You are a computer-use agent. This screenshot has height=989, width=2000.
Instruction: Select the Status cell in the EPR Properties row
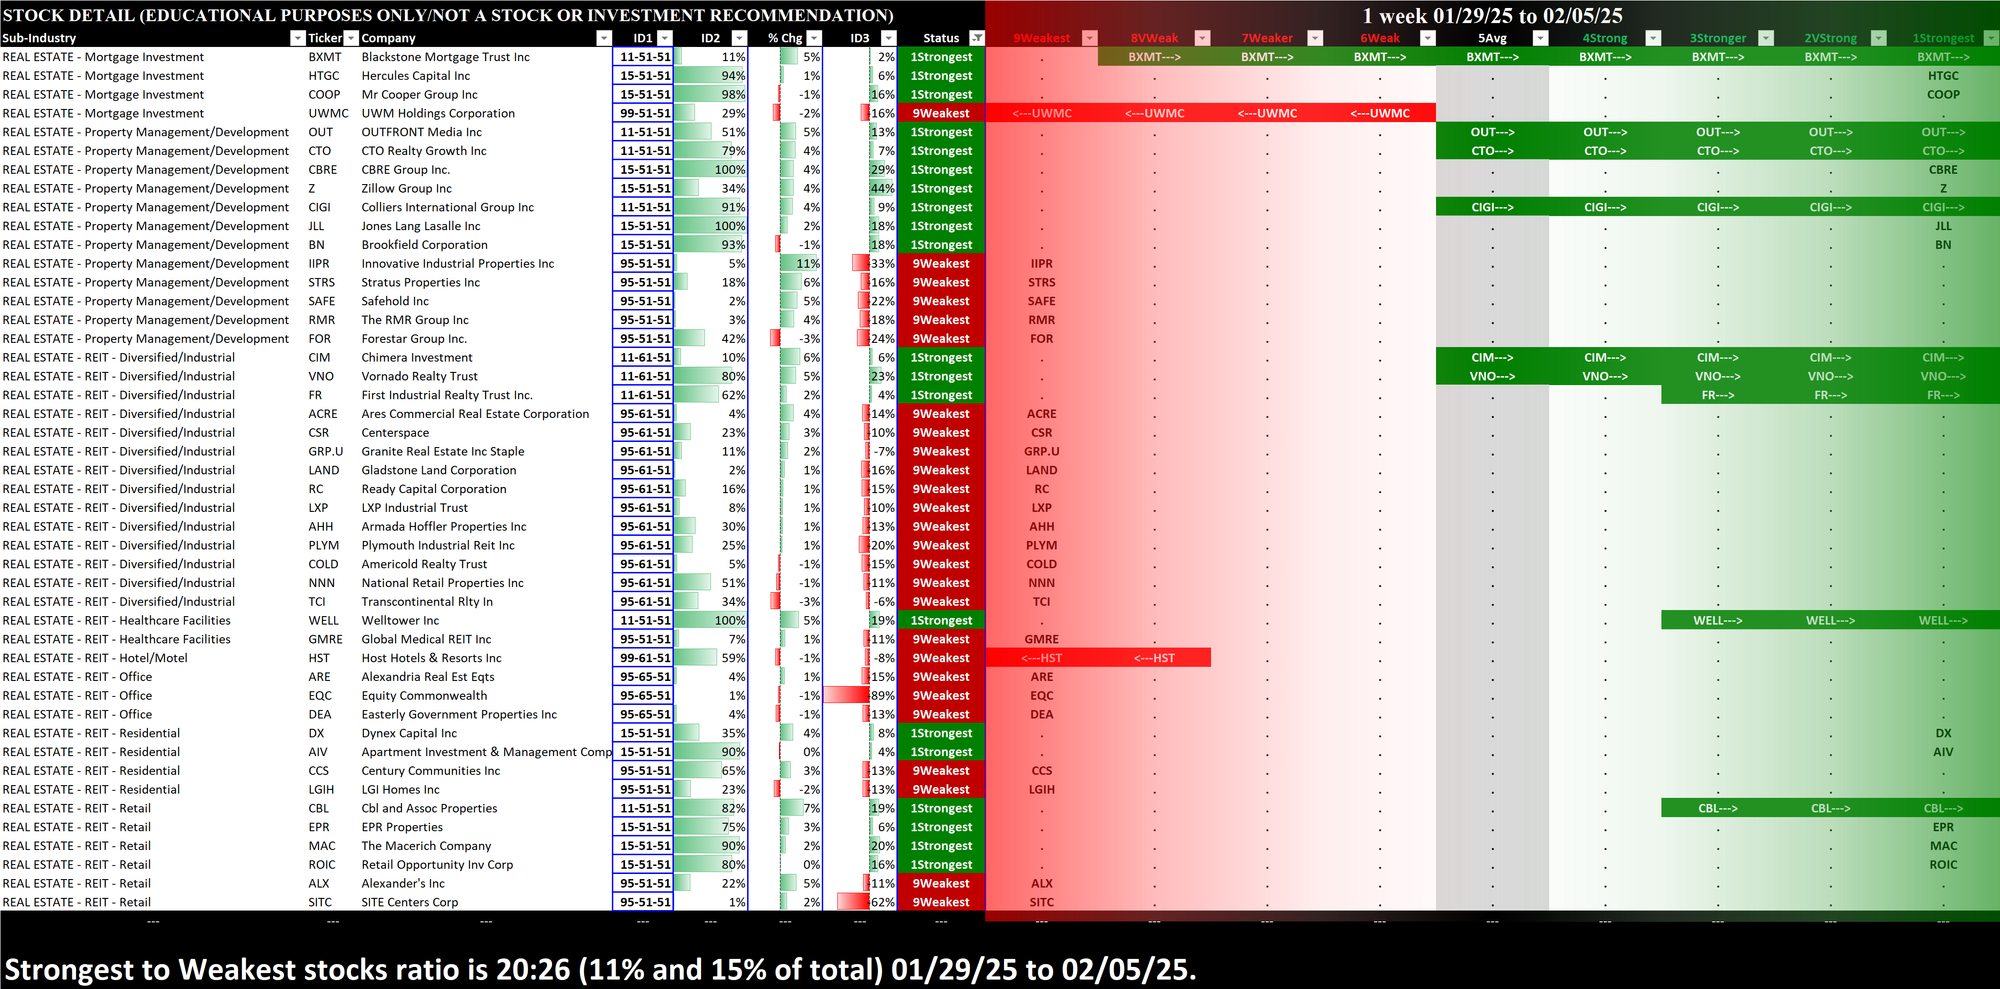(x=941, y=827)
